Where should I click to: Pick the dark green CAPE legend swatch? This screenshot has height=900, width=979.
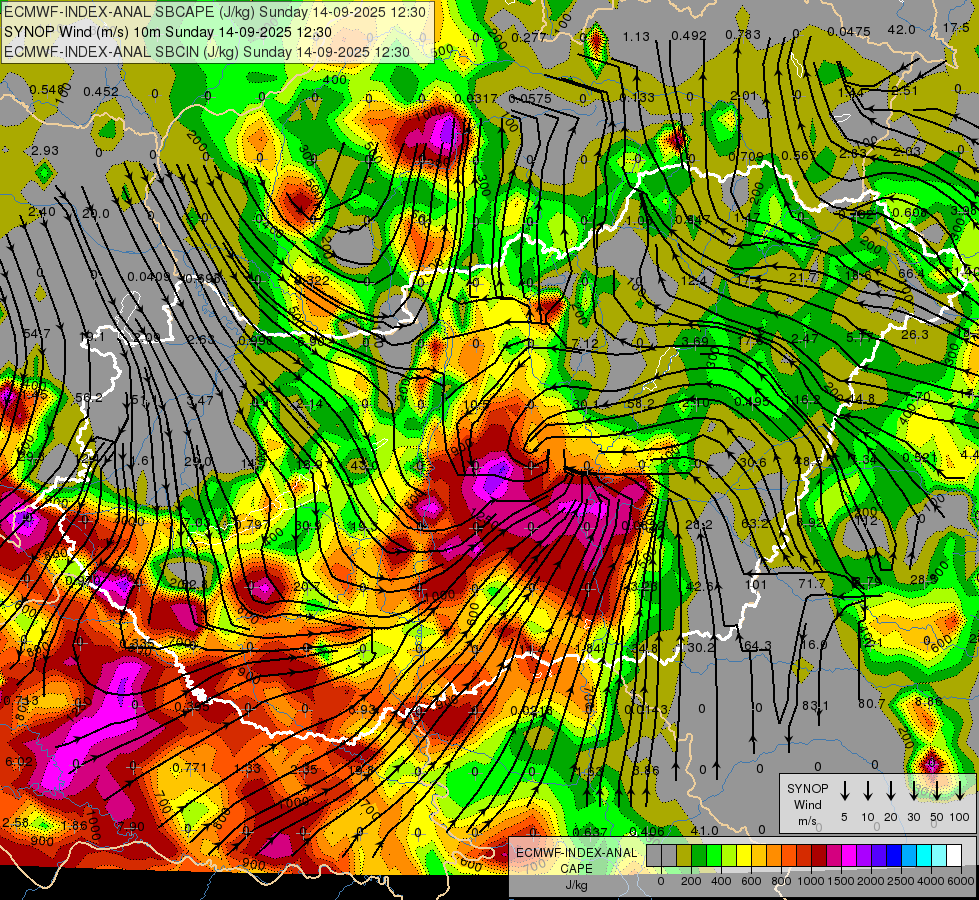click(x=699, y=856)
